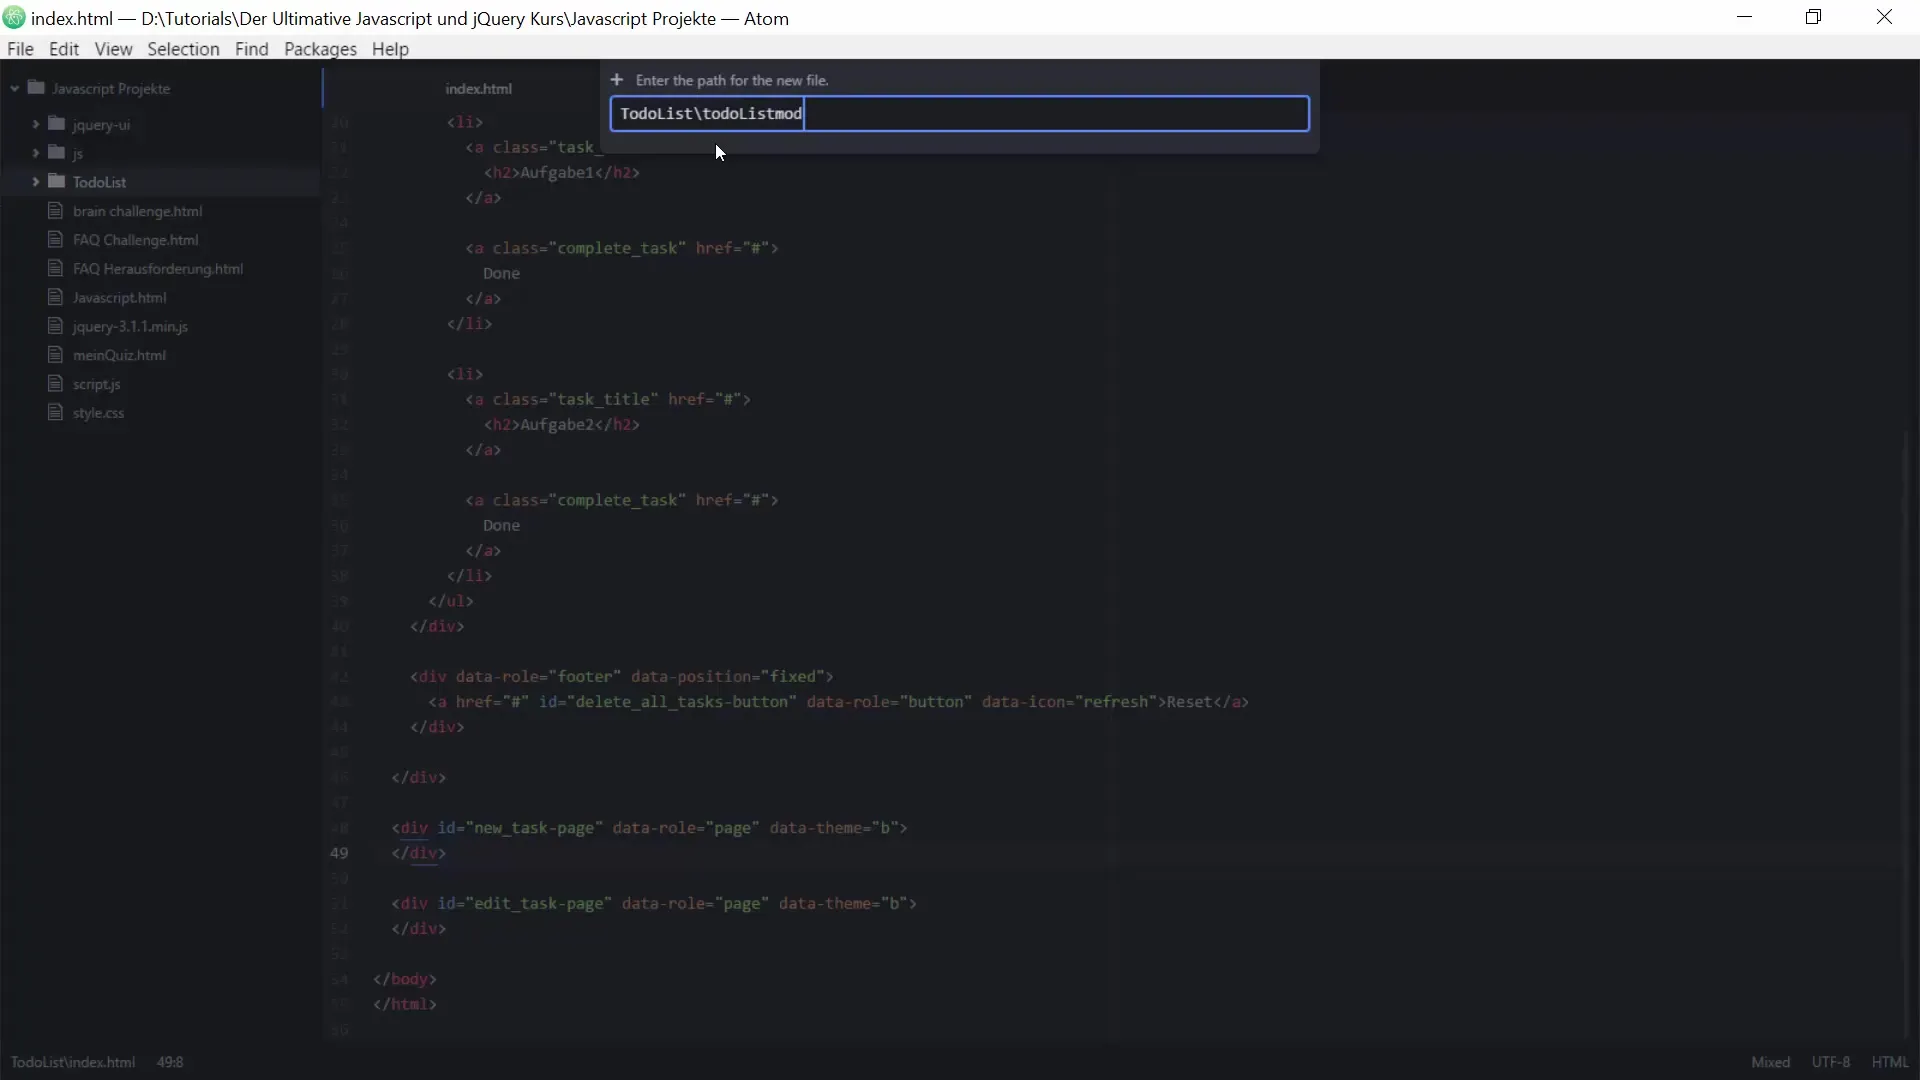1920x1080 pixels.
Task: Click the jquery-ui folder icon
Action: click(x=57, y=124)
